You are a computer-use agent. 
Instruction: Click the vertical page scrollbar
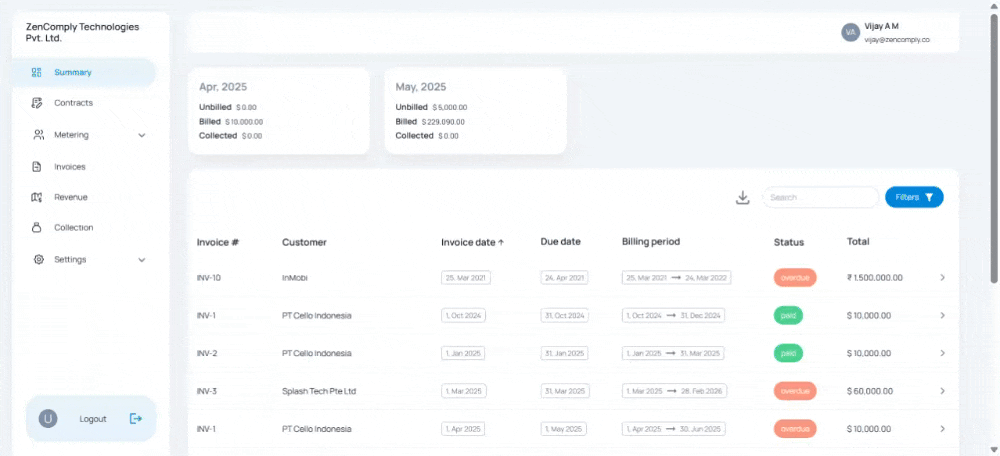click(994, 147)
